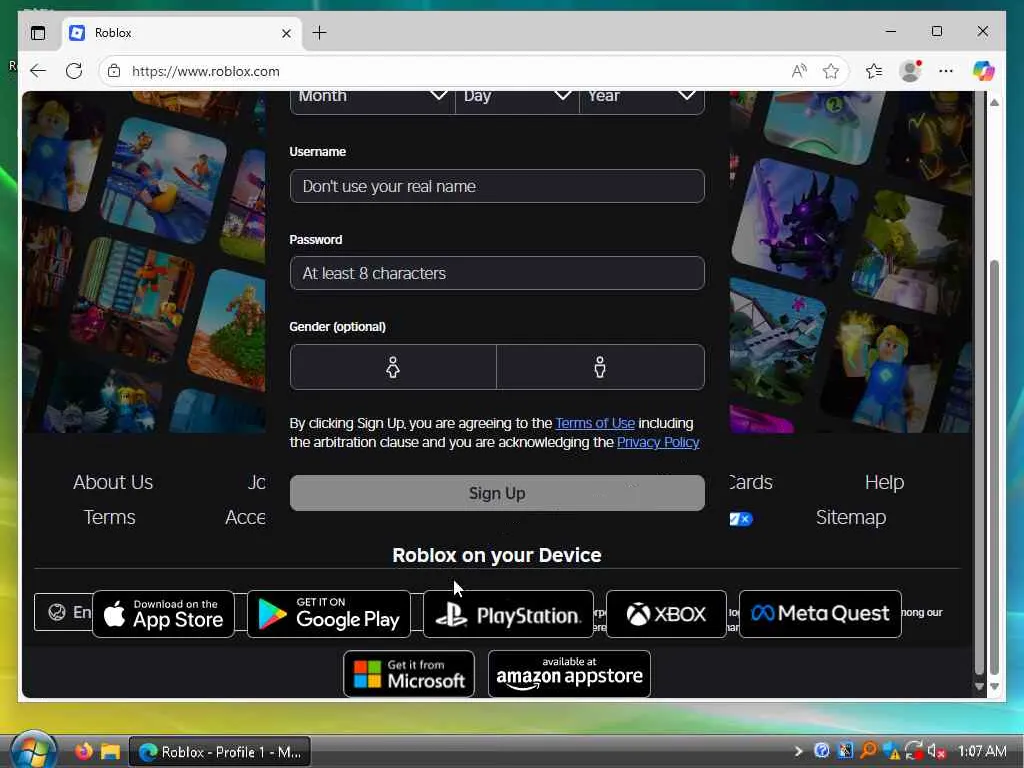
Task: Switch to Roblox Edge taskbar button
Action: tap(220, 752)
